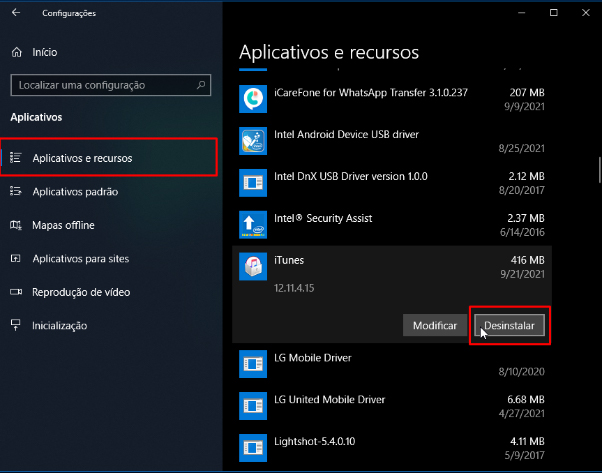Click Modificar button for iTunes

pos(435,325)
